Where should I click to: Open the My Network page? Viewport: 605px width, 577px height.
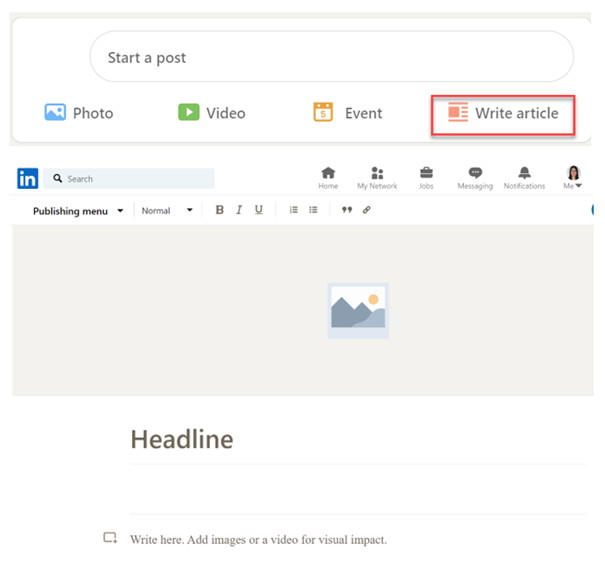377,178
